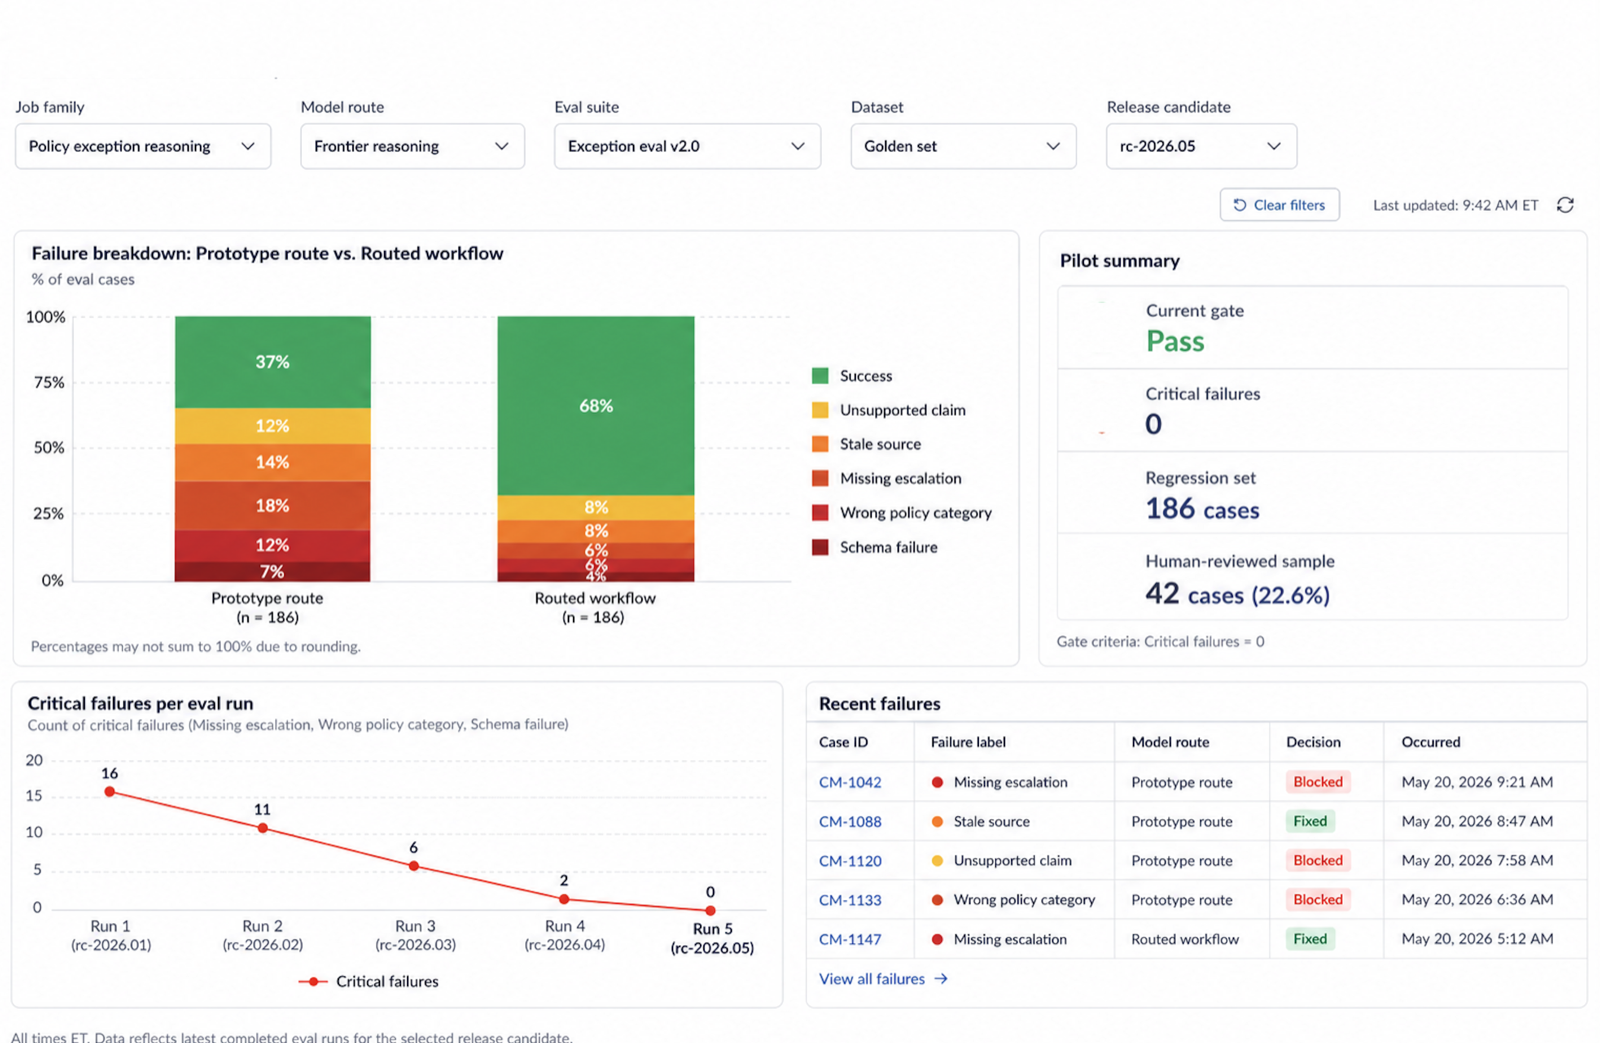This screenshot has height=1043, width=1600.
Task: Click the arrow icon after View all failures
Action: (941, 979)
